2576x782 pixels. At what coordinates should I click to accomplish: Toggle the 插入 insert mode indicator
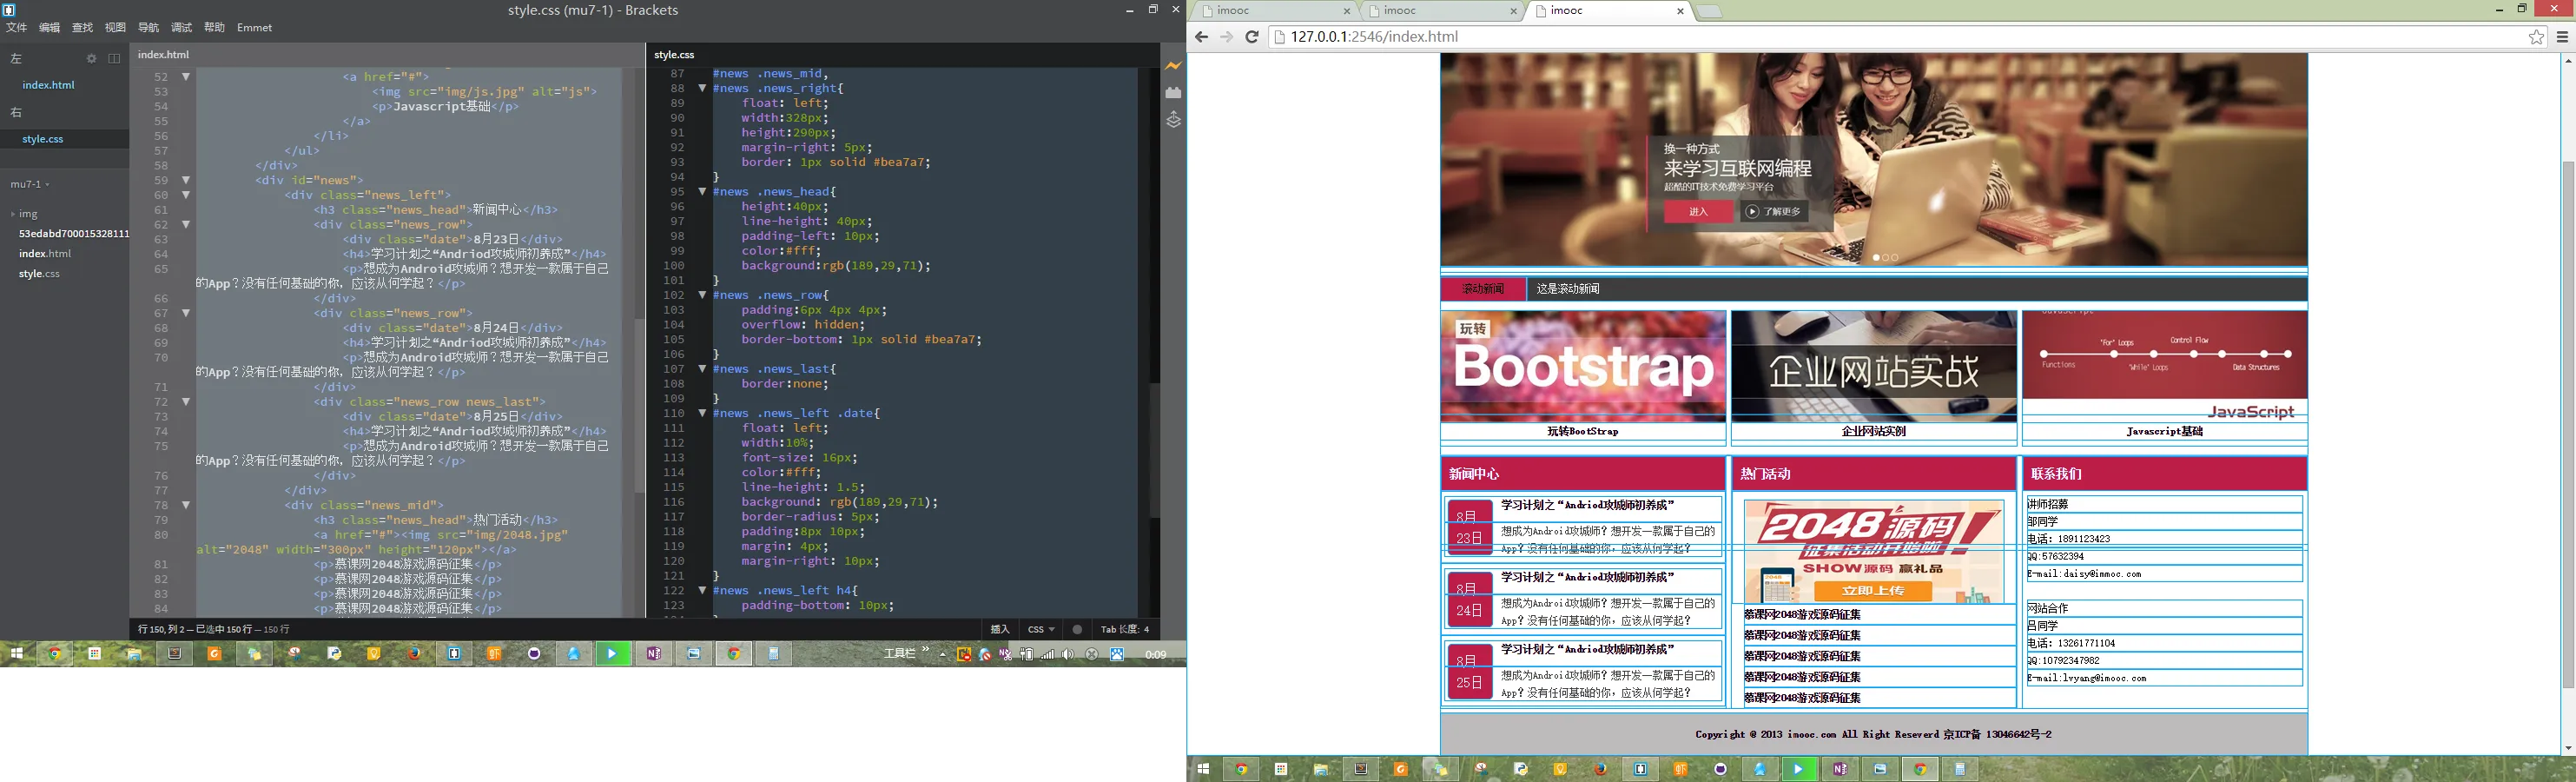[x=1000, y=629]
